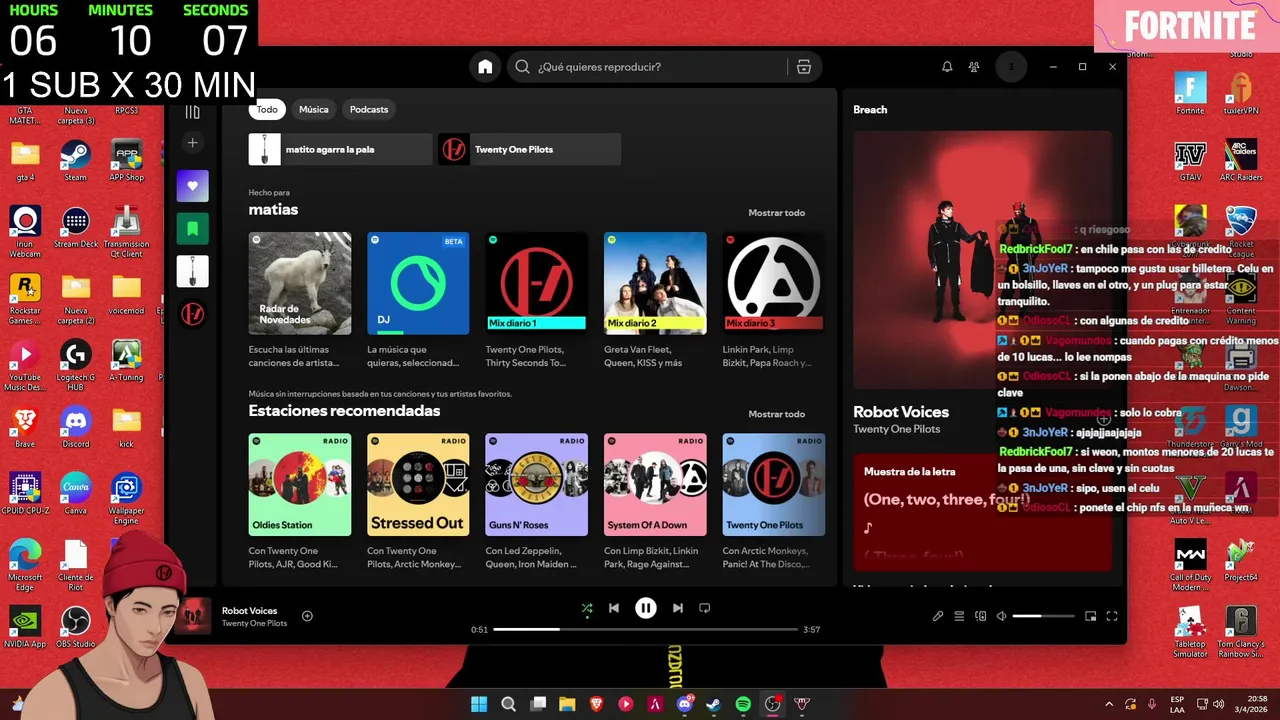Select the Música filter chip
Screen dimensions: 1280x720
[x=314, y=109]
